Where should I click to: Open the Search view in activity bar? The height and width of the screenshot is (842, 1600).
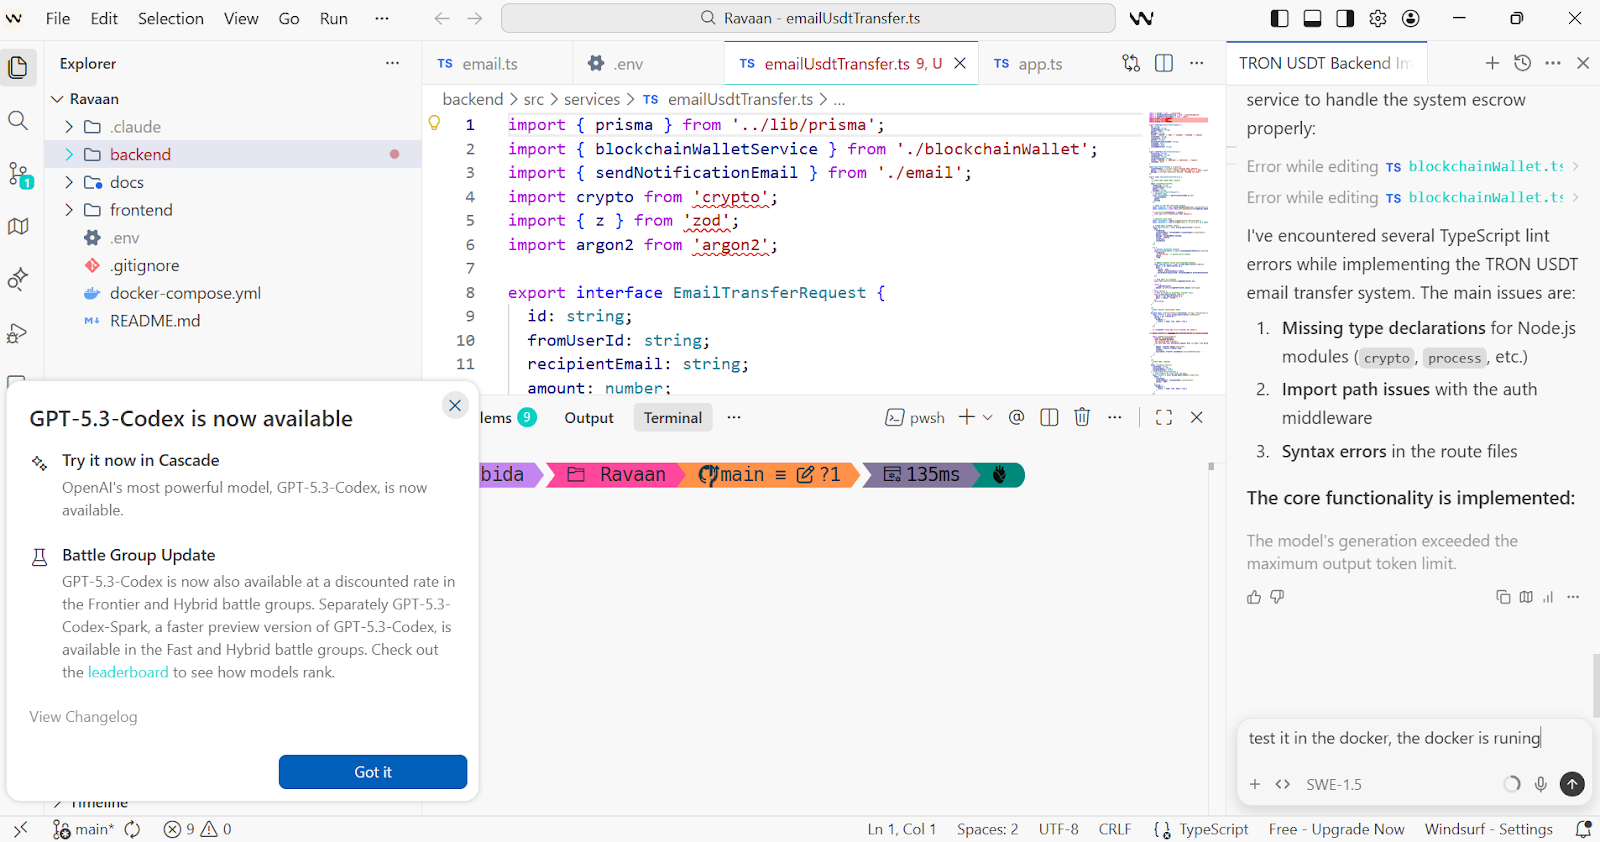point(18,121)
